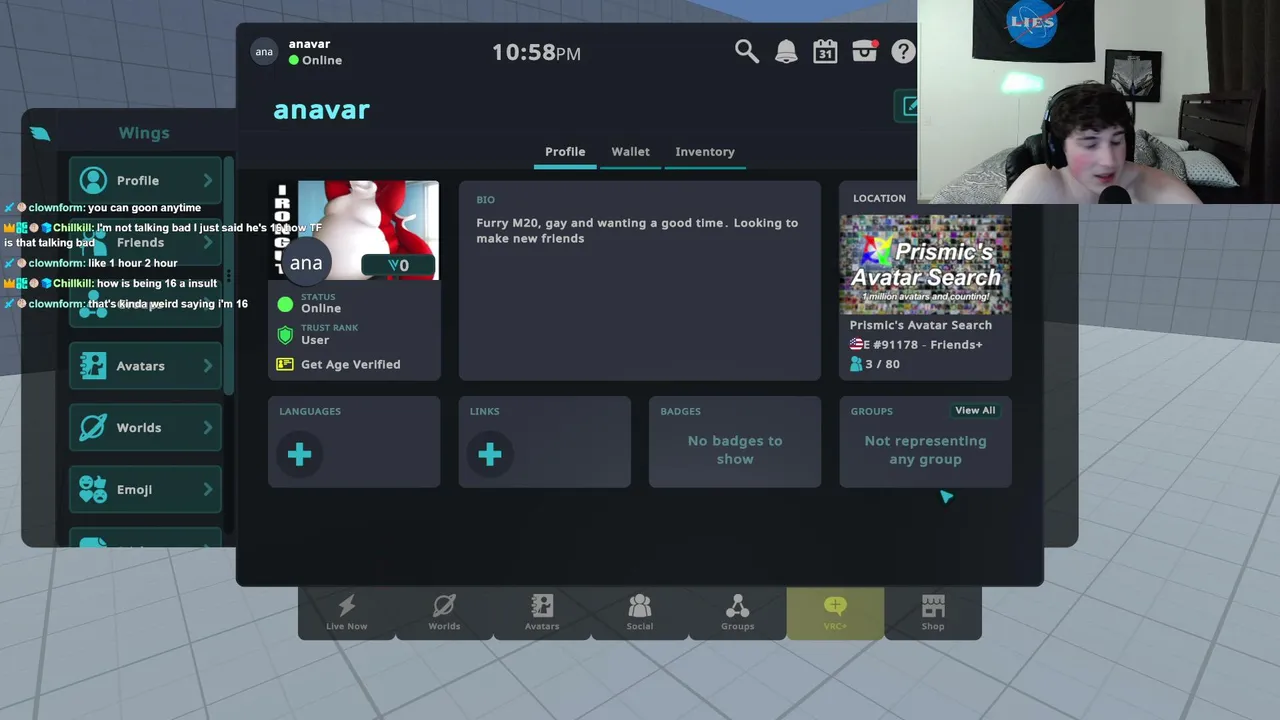The width and height of the screenshot is (1280, 720).
Task: Click 'anavar' username in the header
Action: 309,44
